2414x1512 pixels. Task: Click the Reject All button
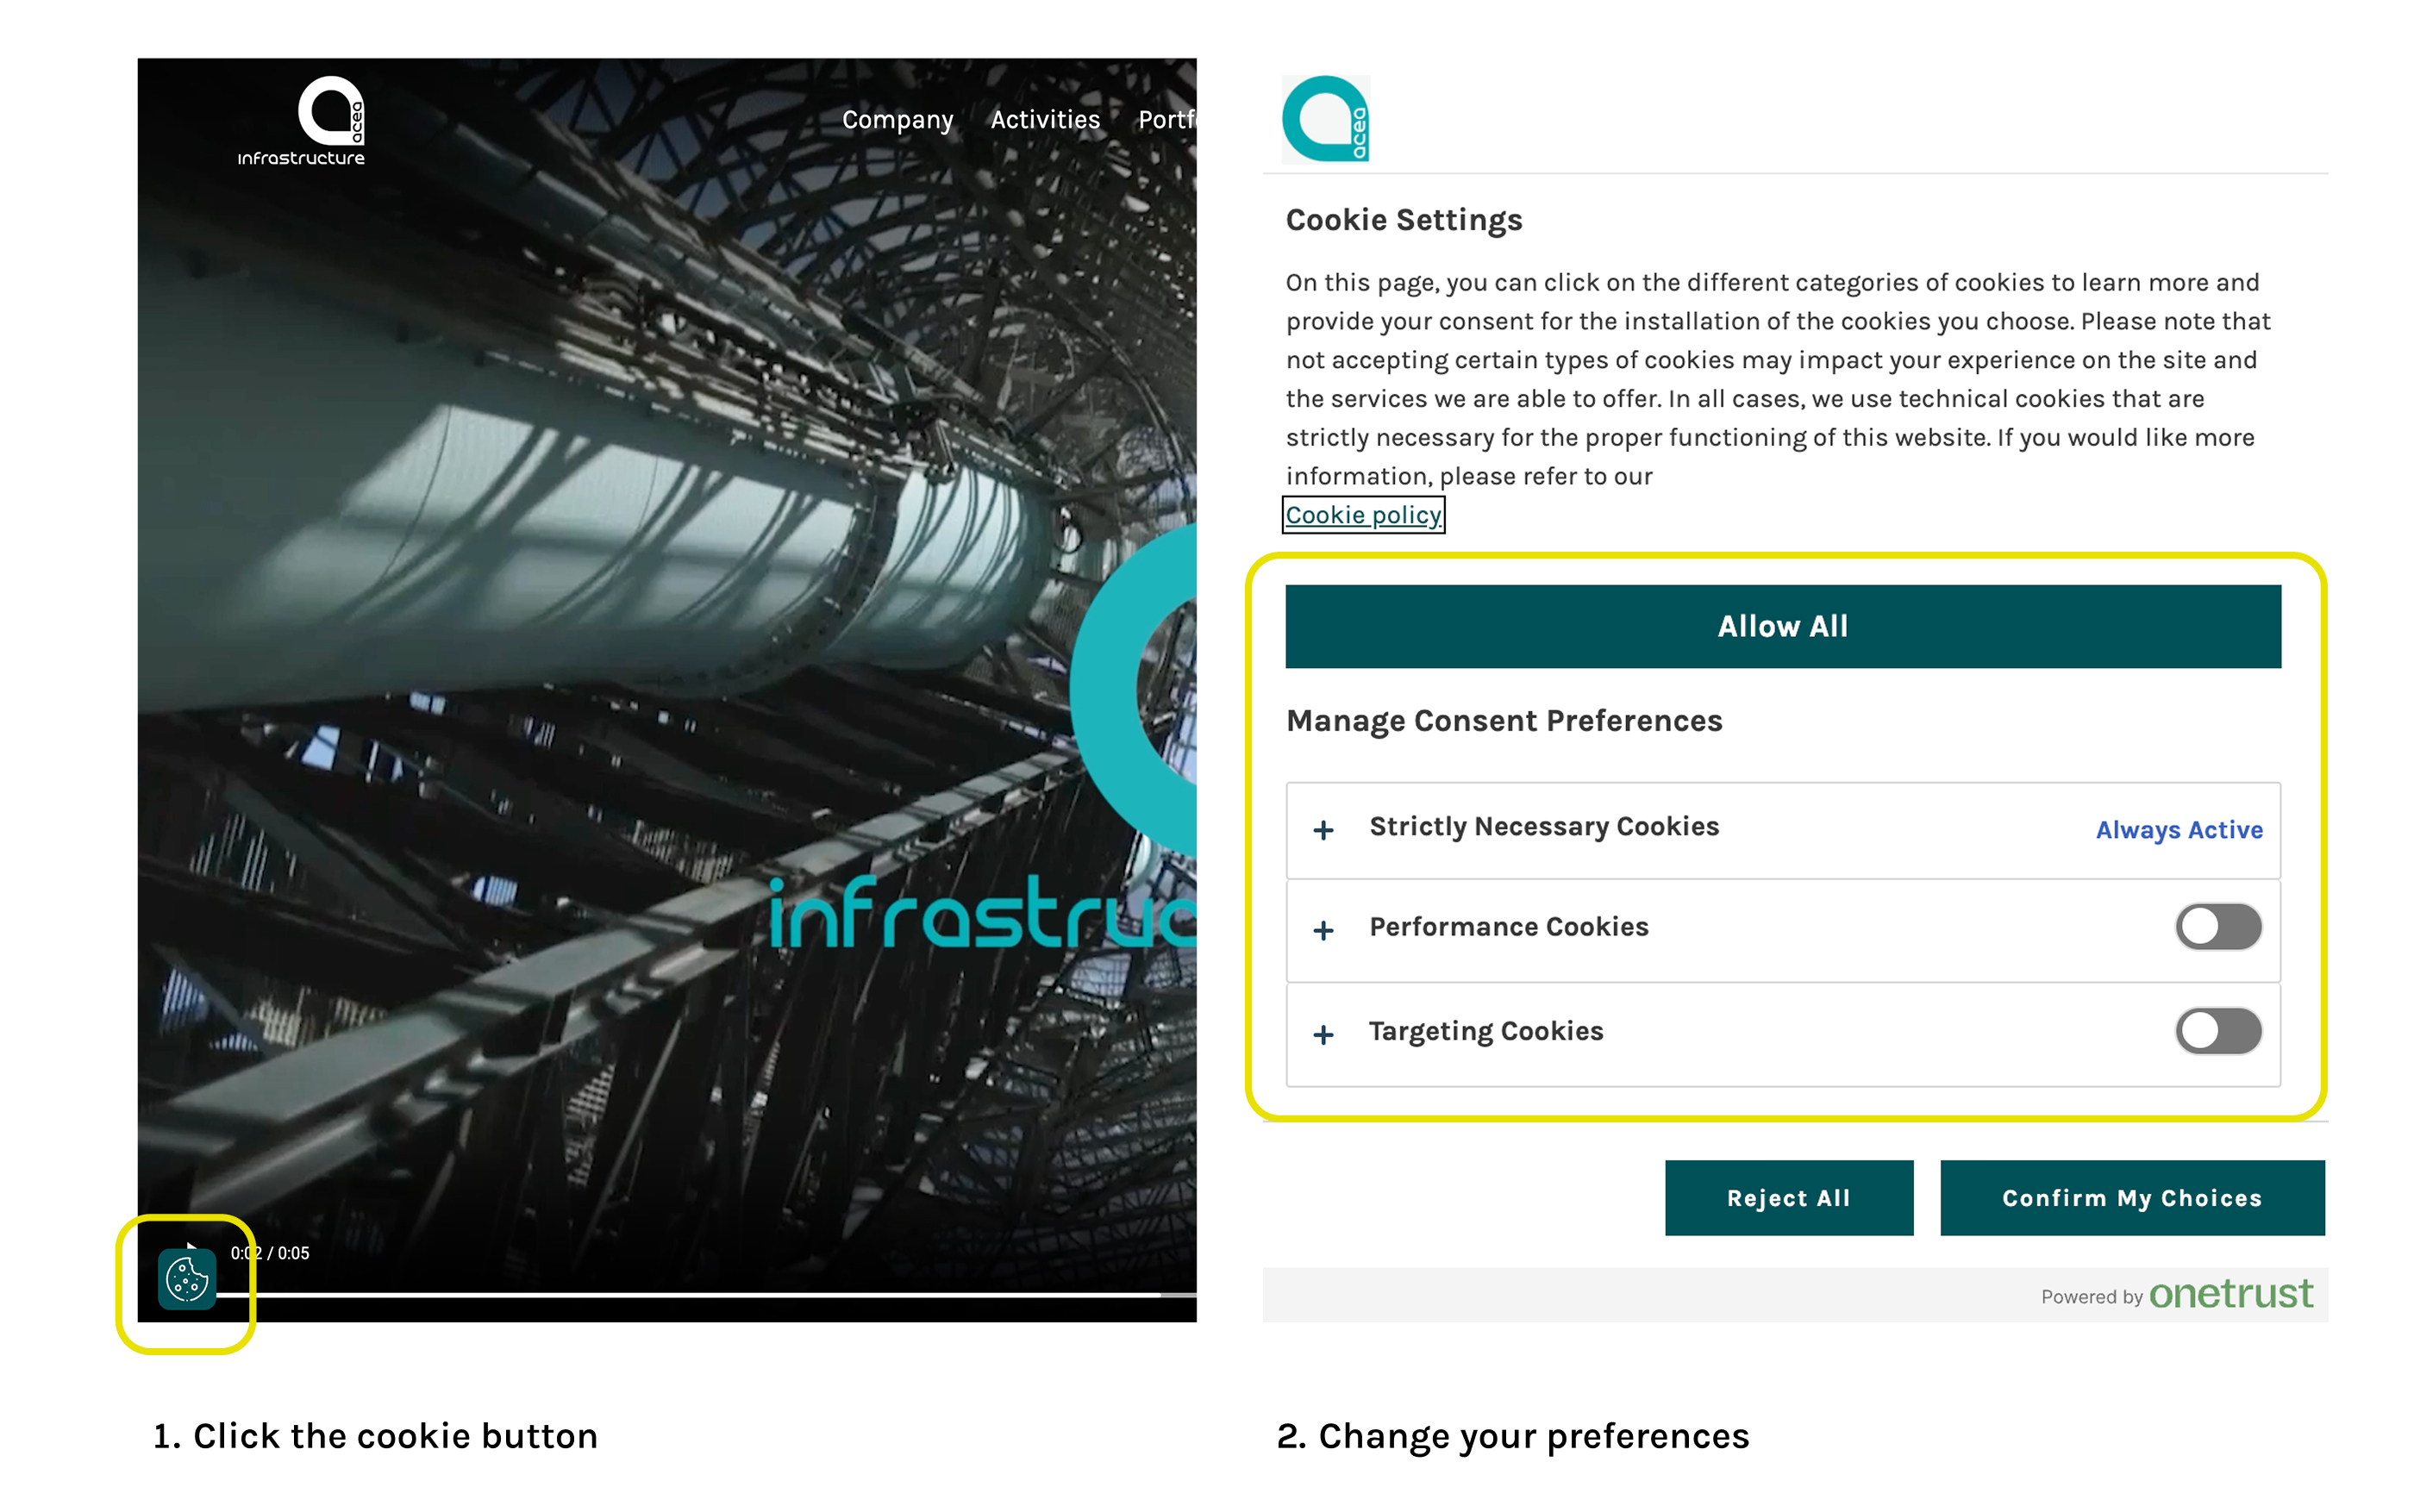pyautogui.click(x=1788, y=1198)
